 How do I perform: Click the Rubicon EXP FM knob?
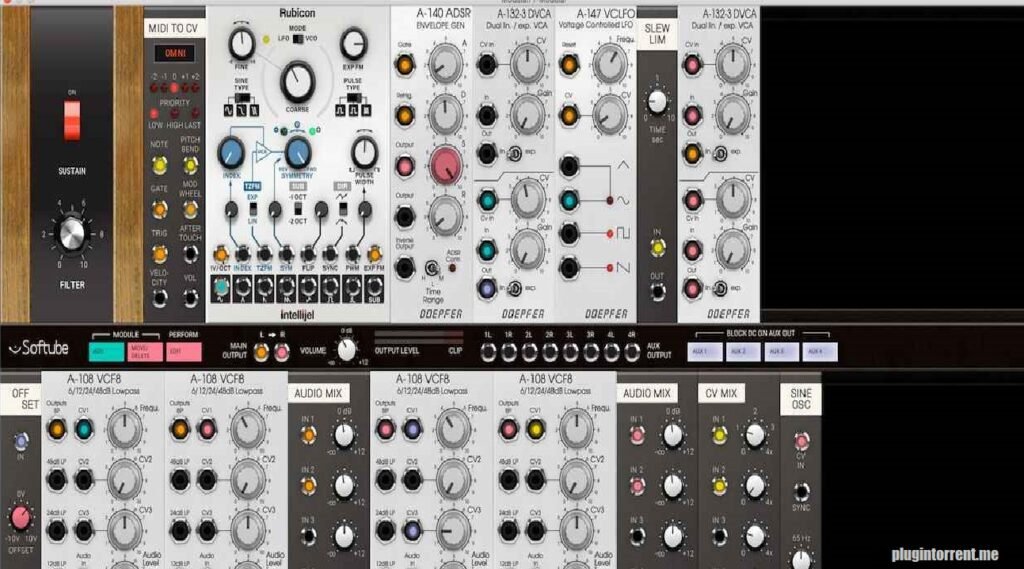353,44
